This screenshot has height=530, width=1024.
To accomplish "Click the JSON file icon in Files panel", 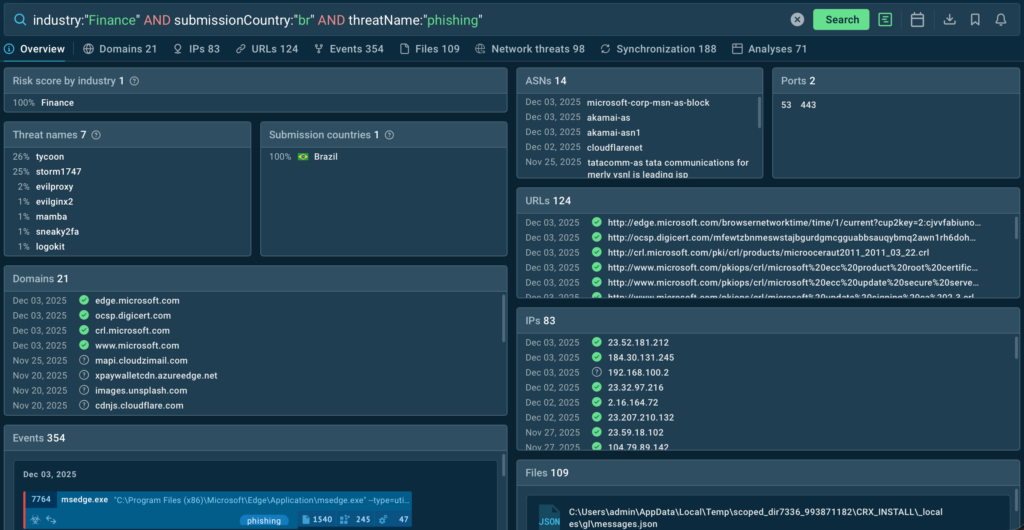I will tap(549, 515).
